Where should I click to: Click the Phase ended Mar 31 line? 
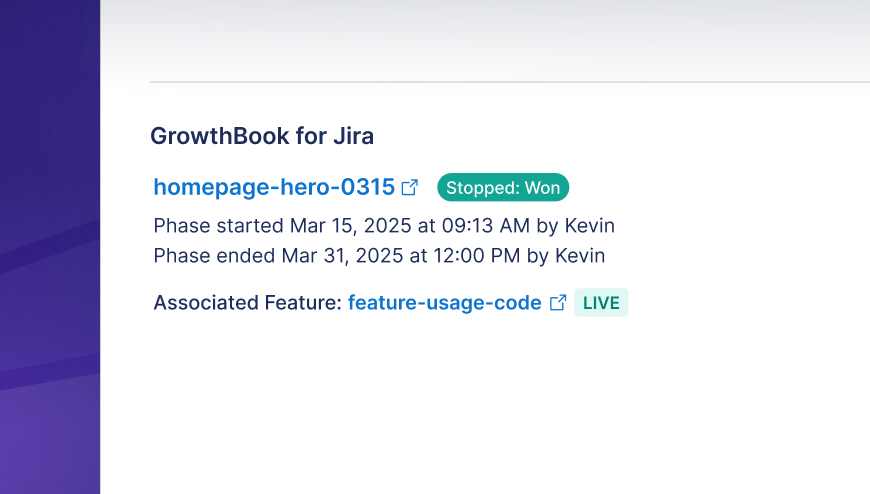(x=379, y=256)
